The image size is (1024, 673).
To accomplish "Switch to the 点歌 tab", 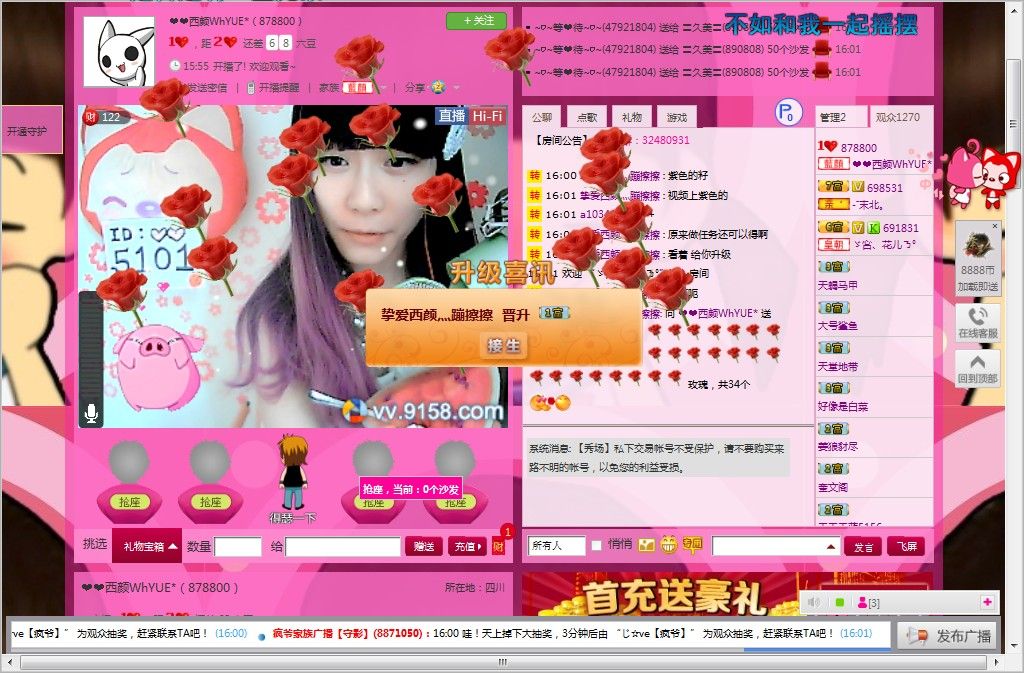I will pos(586,117).
